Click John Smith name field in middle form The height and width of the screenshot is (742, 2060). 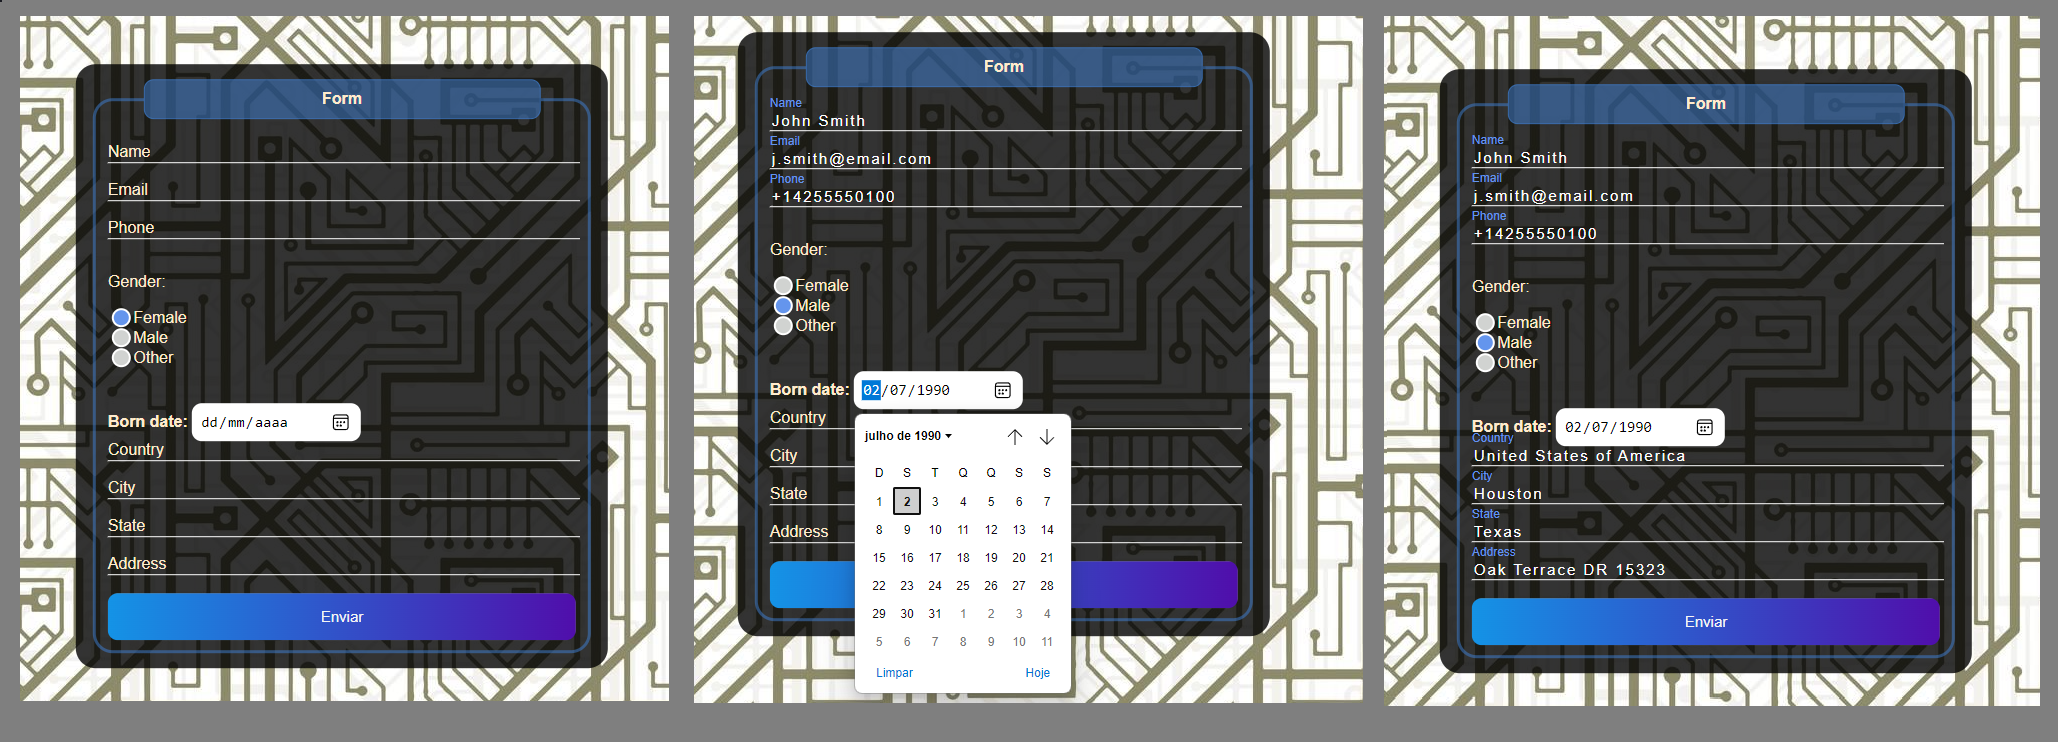(x=1005, y=121)
